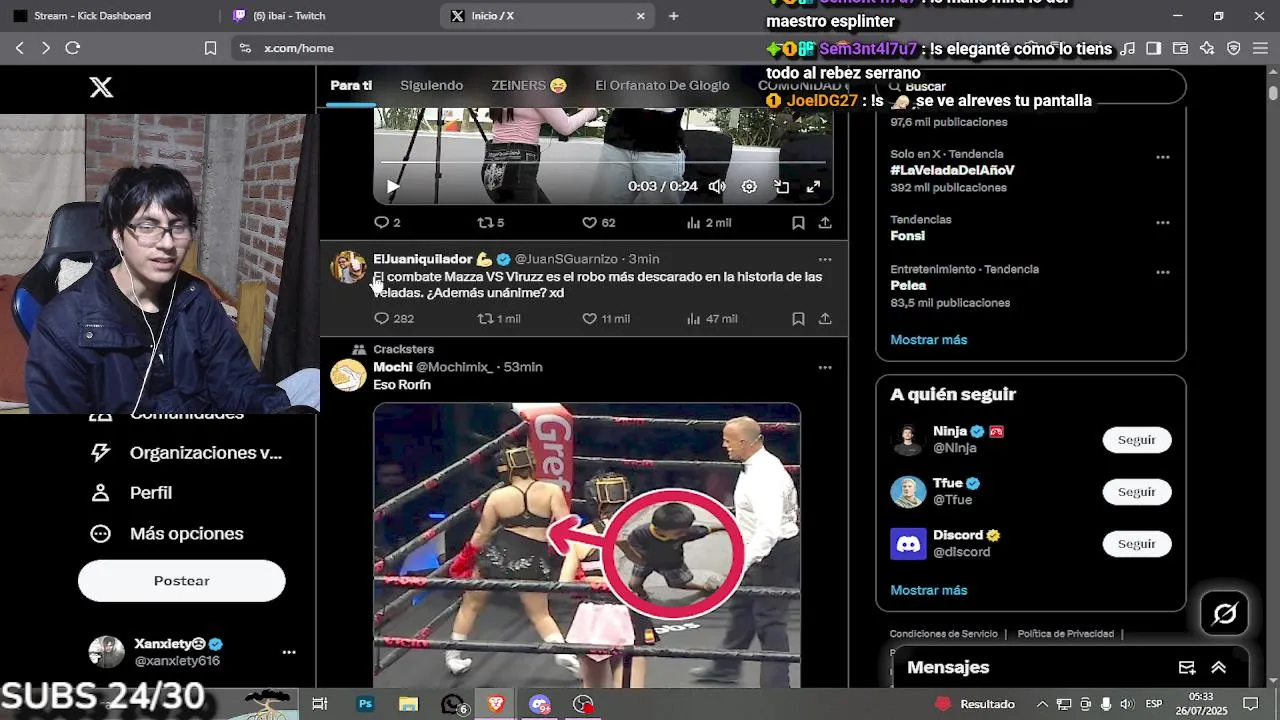
Task: Open Photoshop from the taskbar
Action: [365, 704]
